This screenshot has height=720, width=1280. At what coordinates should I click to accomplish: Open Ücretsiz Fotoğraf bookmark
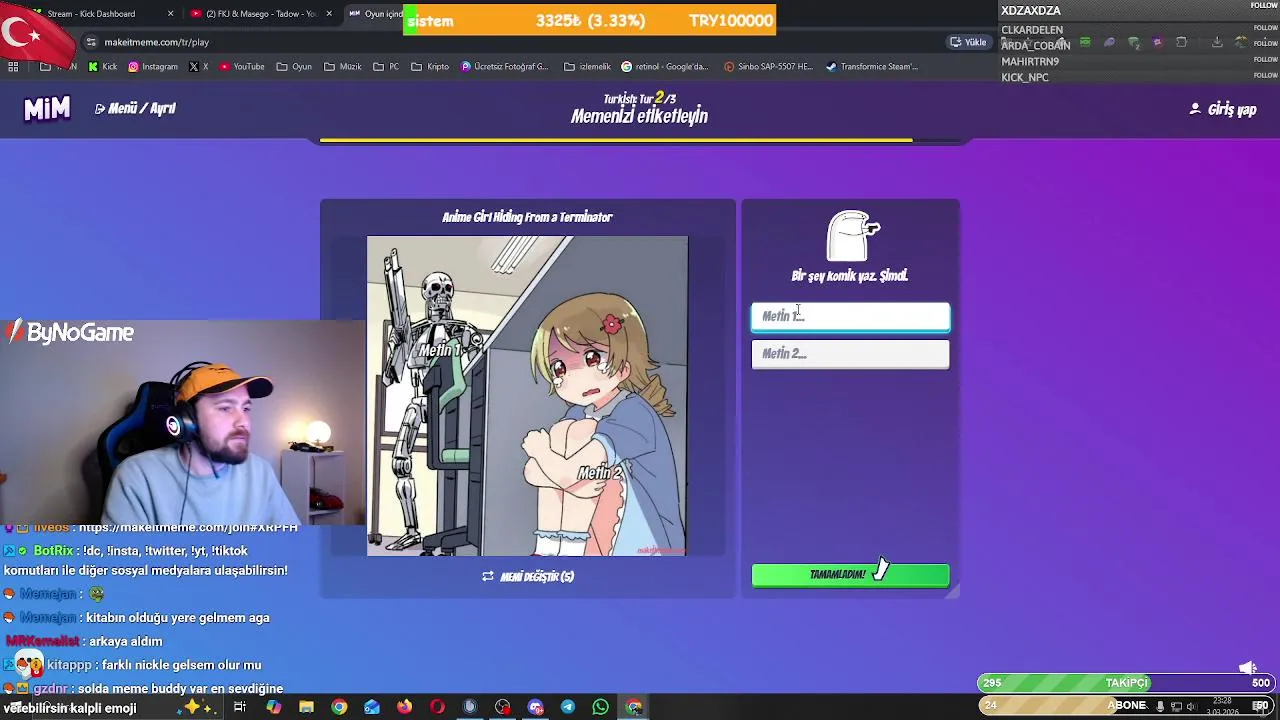pyautogui.click(x=505, y=67)
